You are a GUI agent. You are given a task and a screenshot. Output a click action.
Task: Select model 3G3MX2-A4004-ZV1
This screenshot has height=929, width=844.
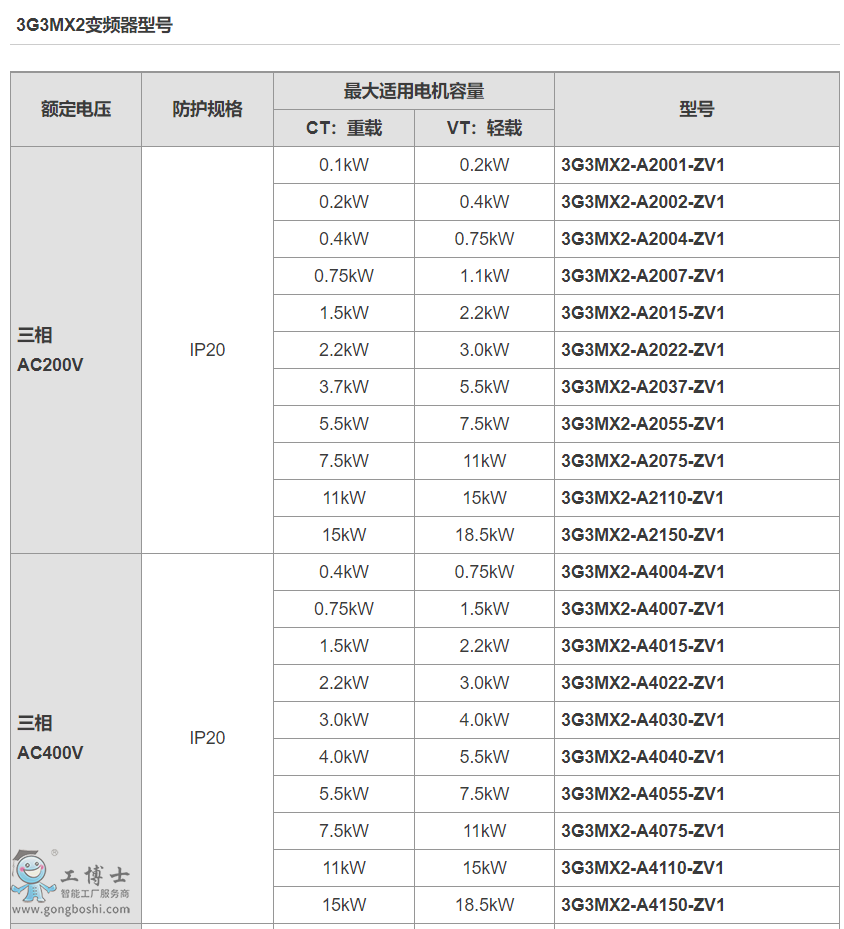click(643, 572)
